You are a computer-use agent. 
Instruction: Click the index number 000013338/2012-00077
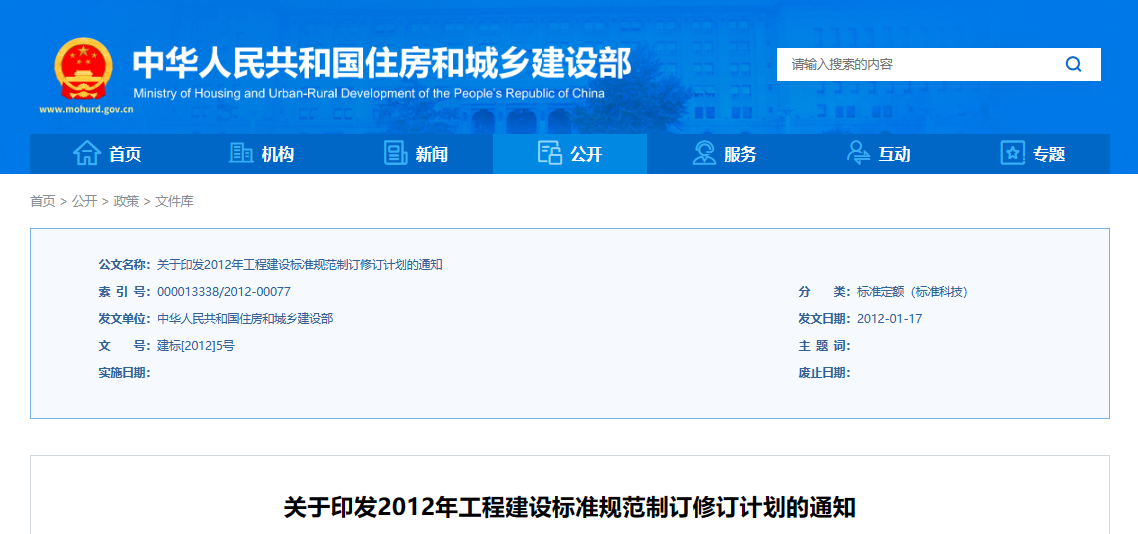pyautogui.click(x=224, y=292)
